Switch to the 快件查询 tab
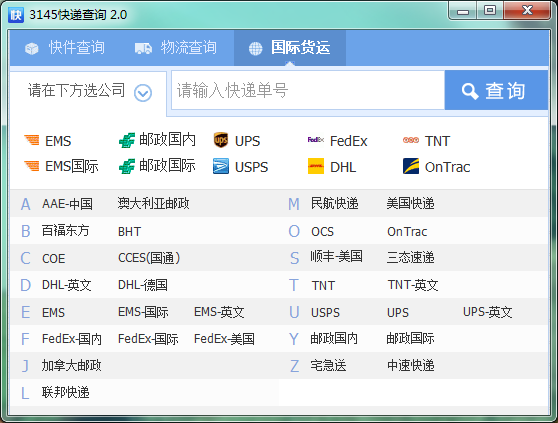Viewport: 558px width, 423px height. [x=65, y=48]
